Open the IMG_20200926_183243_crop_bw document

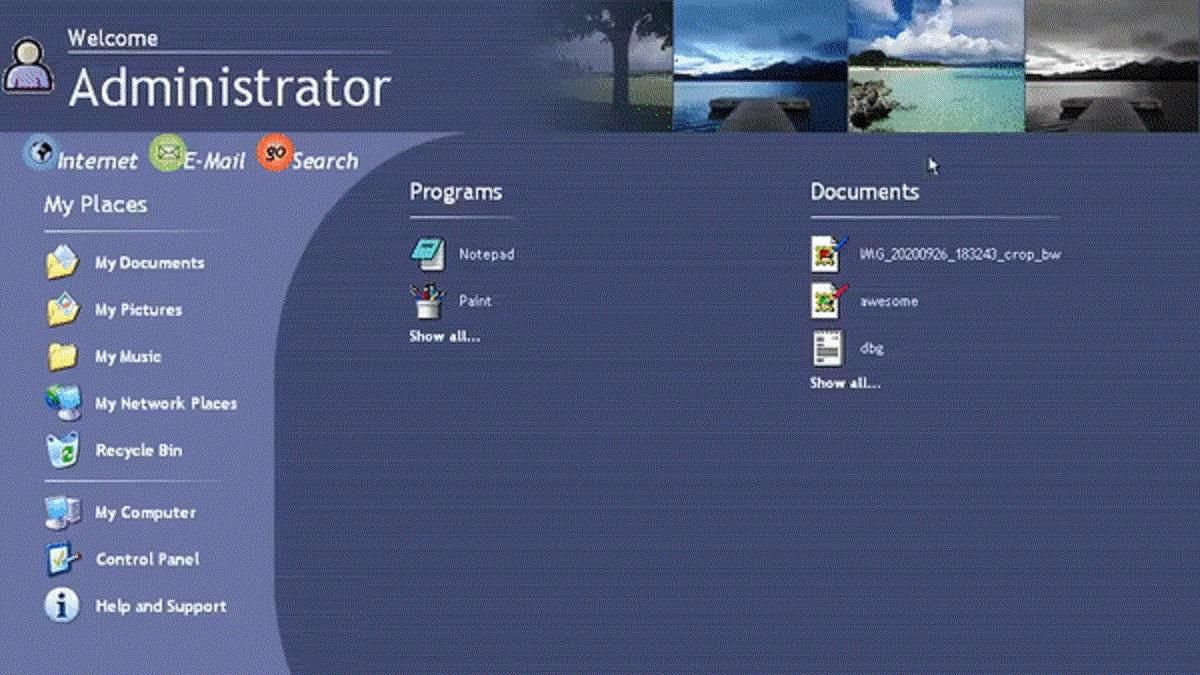(x=962, y=254)
